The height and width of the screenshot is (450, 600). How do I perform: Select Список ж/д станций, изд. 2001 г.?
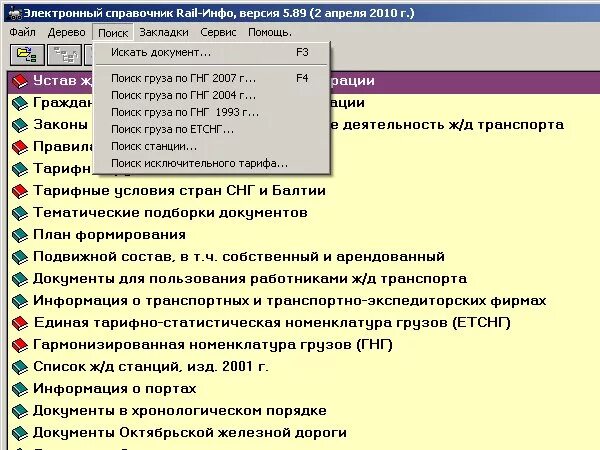tap(151, 367)
